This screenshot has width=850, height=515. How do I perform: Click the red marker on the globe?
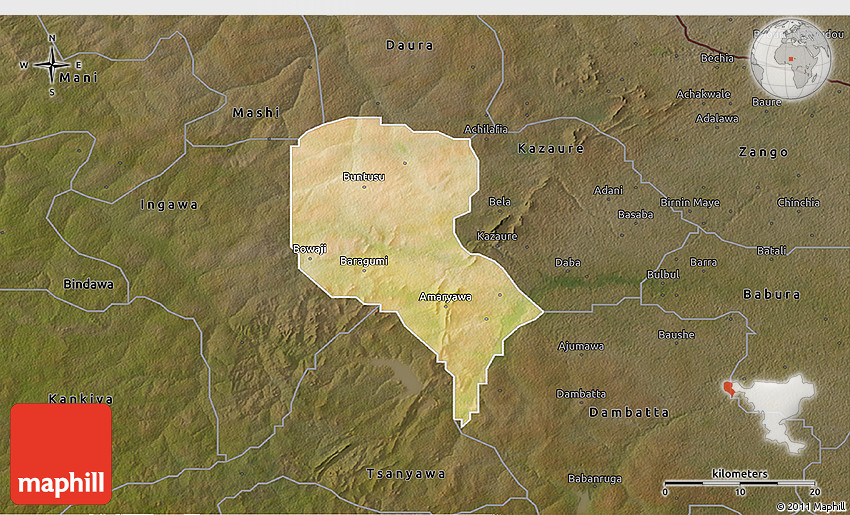[x=790, y=58]
